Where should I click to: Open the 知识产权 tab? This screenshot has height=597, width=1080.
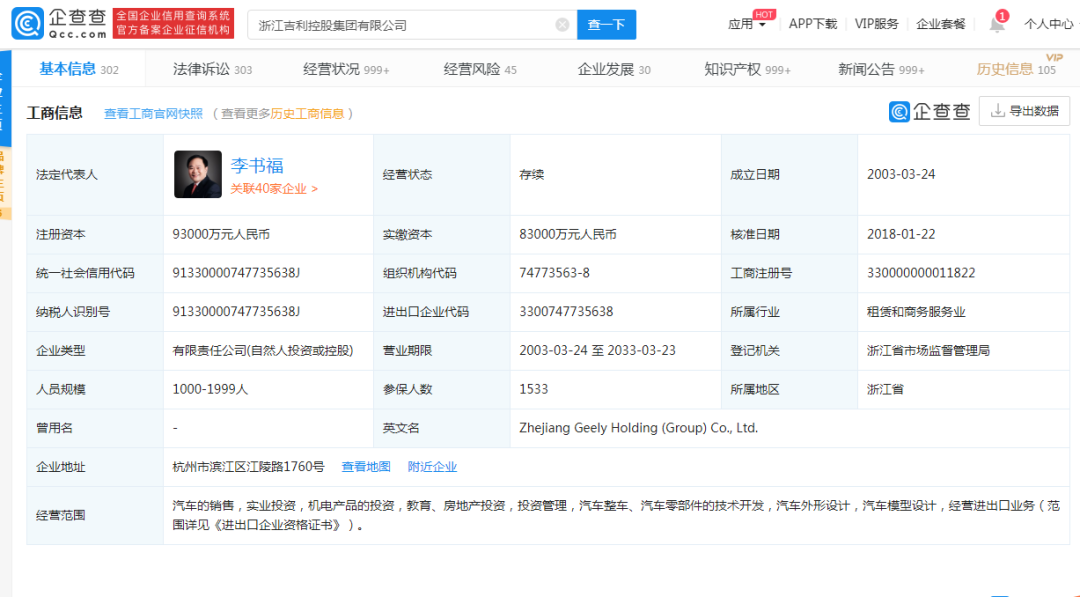[747, 69]
